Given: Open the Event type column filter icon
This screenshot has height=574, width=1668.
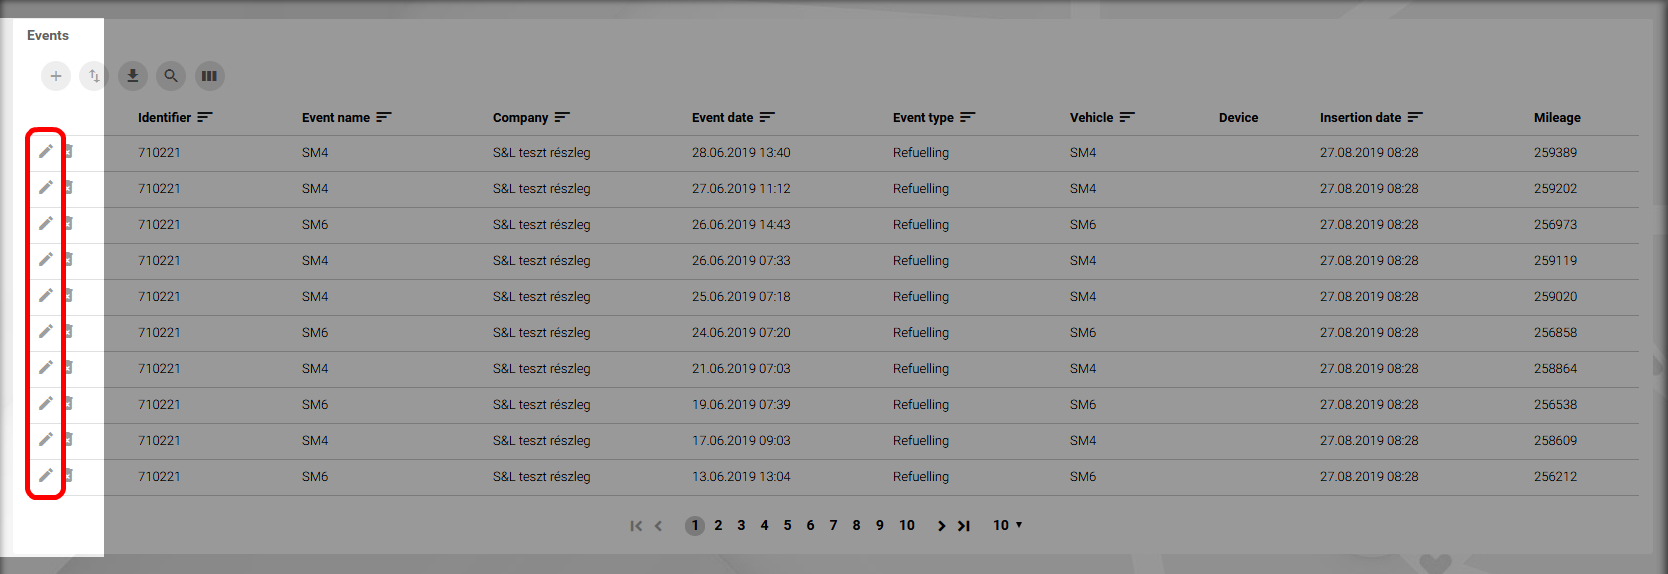Looking at the screenshot, I should [967, 117].
